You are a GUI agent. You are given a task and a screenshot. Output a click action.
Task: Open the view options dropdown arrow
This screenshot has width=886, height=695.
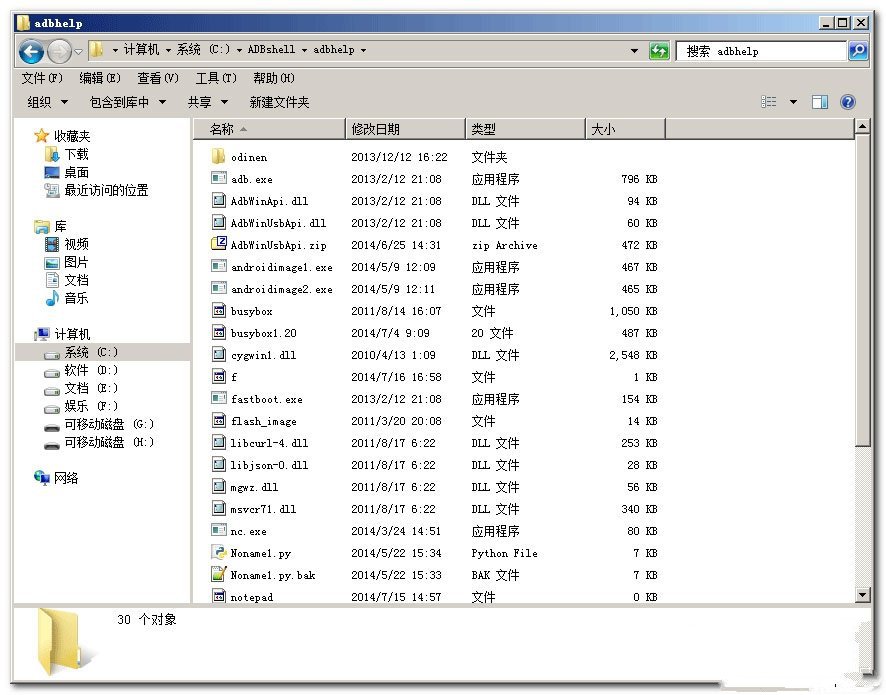794,102
